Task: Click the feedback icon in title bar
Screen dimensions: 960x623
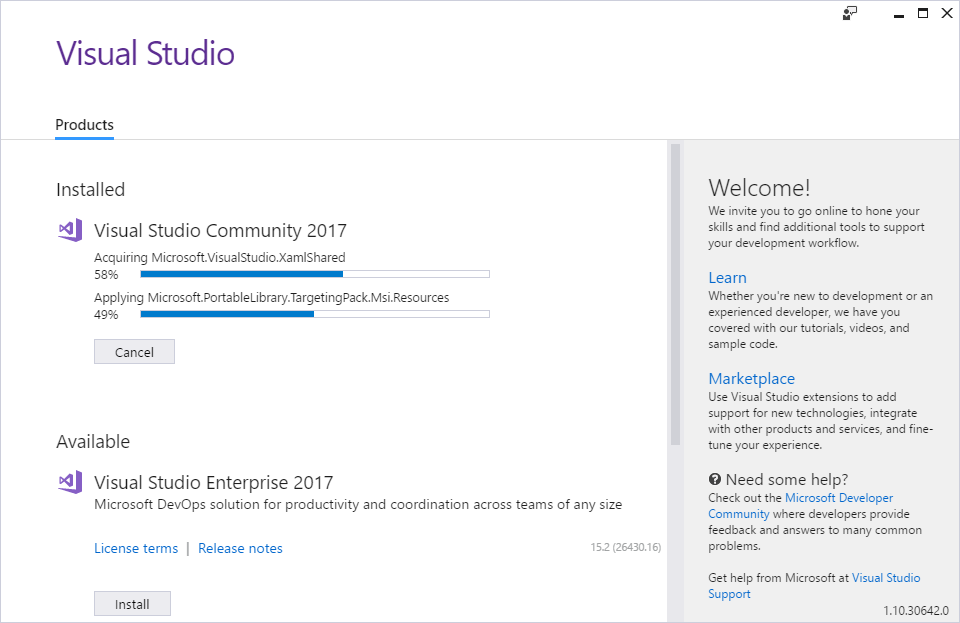Action: coord(850,13)
